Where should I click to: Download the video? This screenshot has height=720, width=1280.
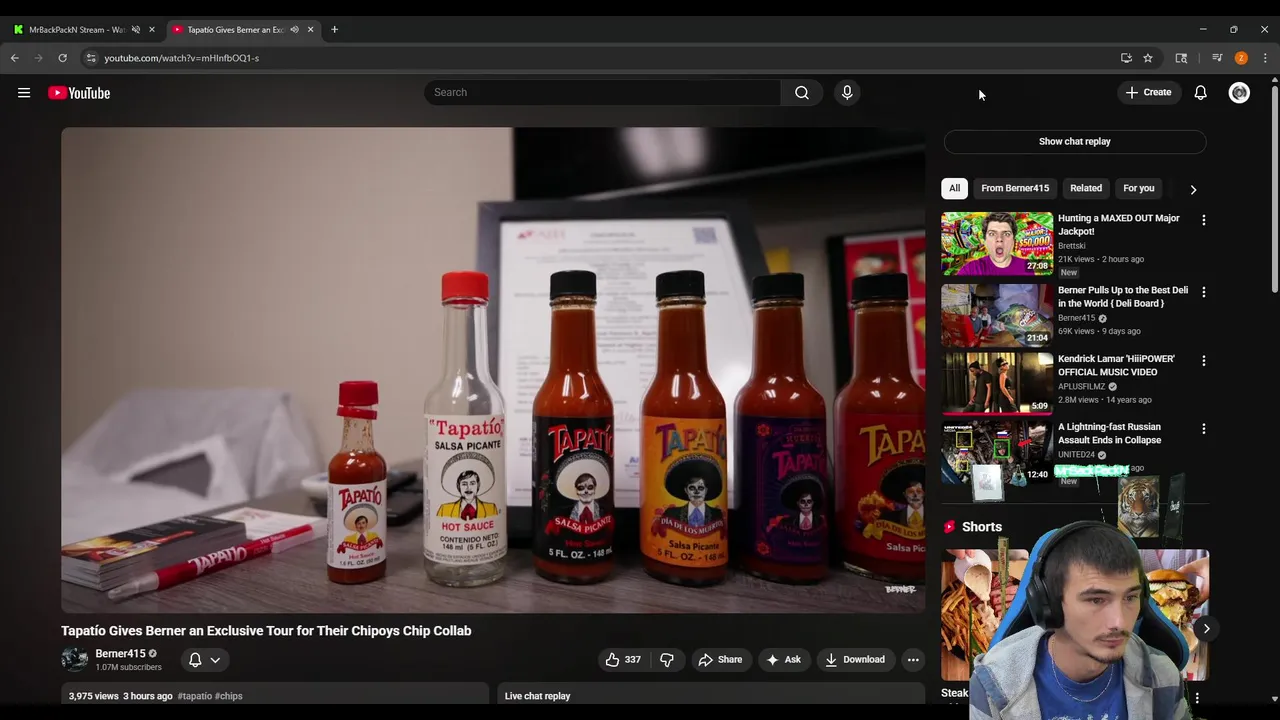click(855, 660)
